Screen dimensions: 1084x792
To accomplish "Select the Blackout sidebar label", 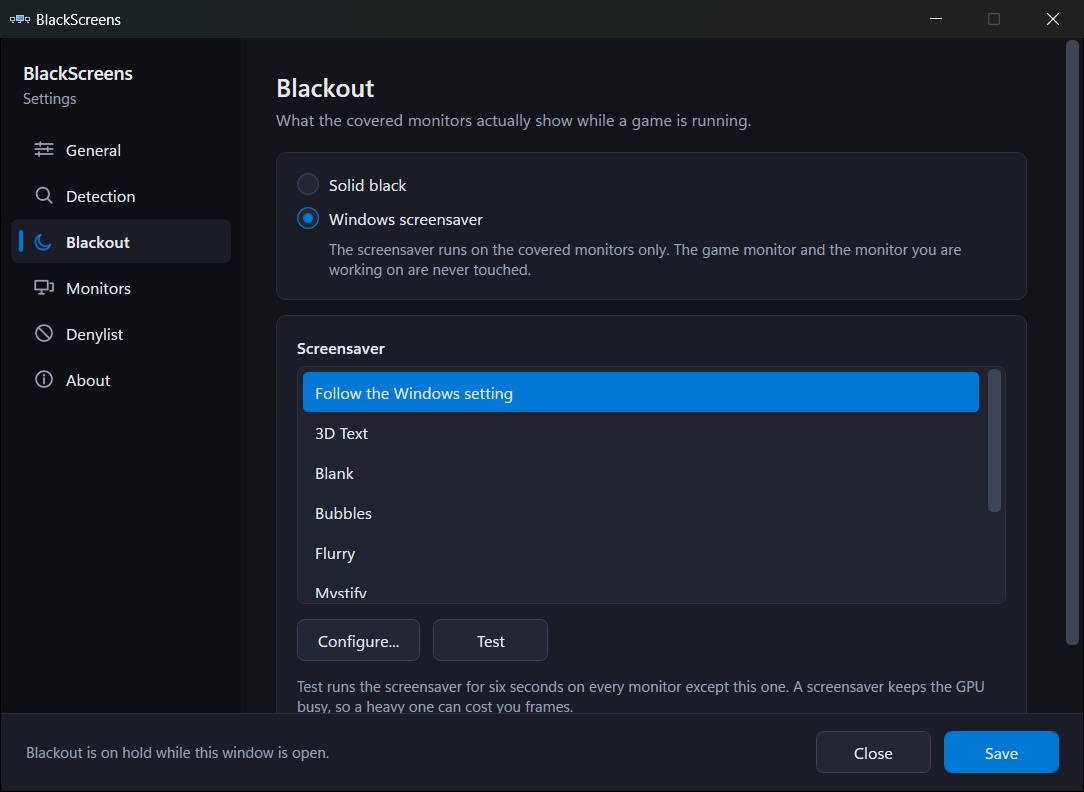I will coord(97,243).
